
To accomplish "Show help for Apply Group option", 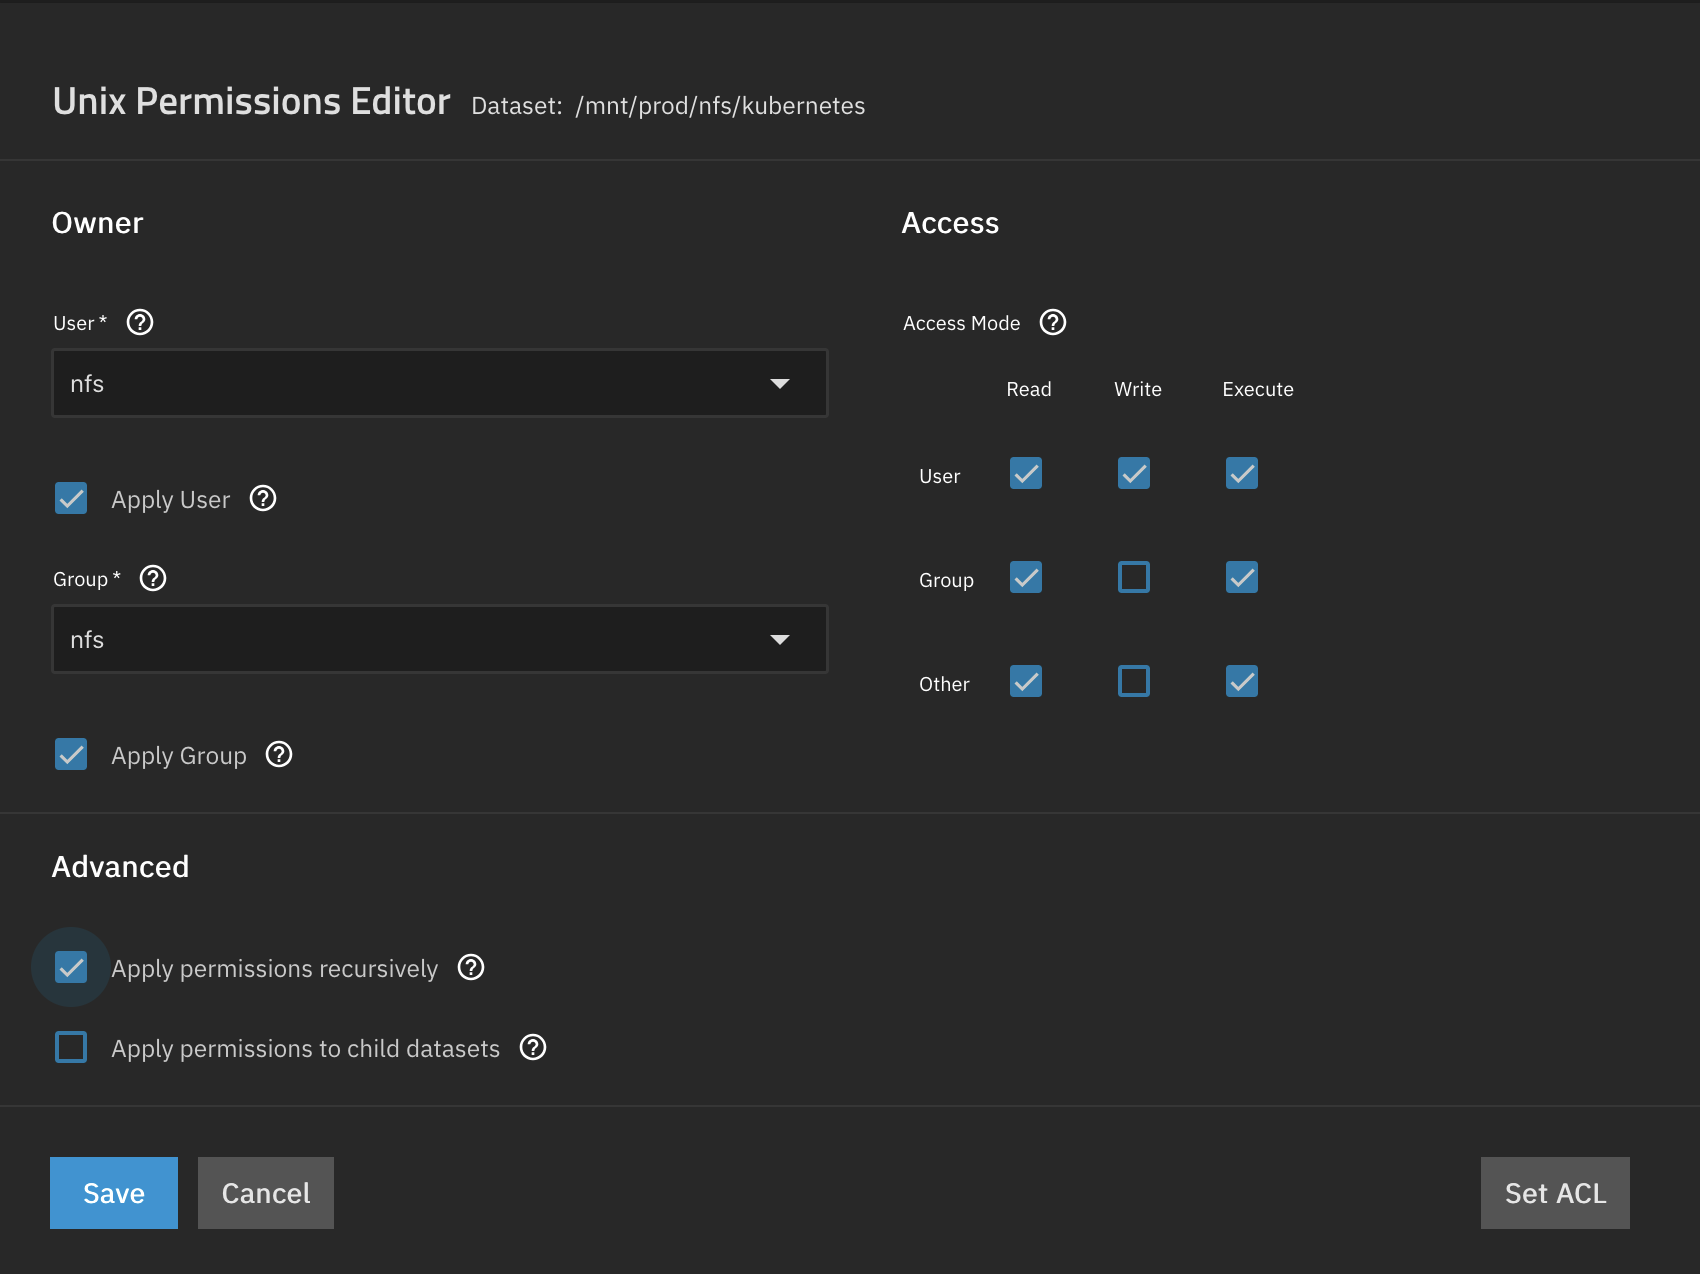I will click(x=279, y=754).
